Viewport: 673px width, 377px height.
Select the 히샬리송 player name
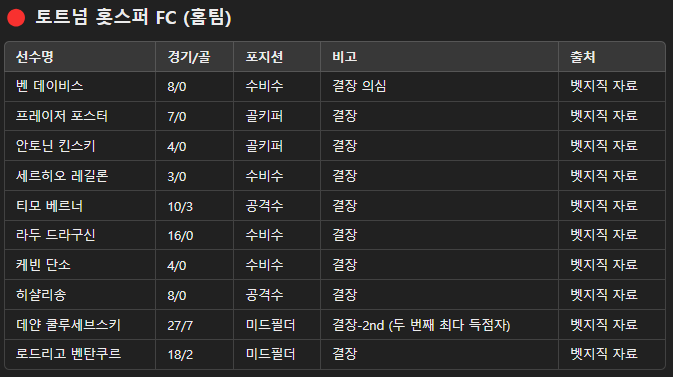point(41,295)
